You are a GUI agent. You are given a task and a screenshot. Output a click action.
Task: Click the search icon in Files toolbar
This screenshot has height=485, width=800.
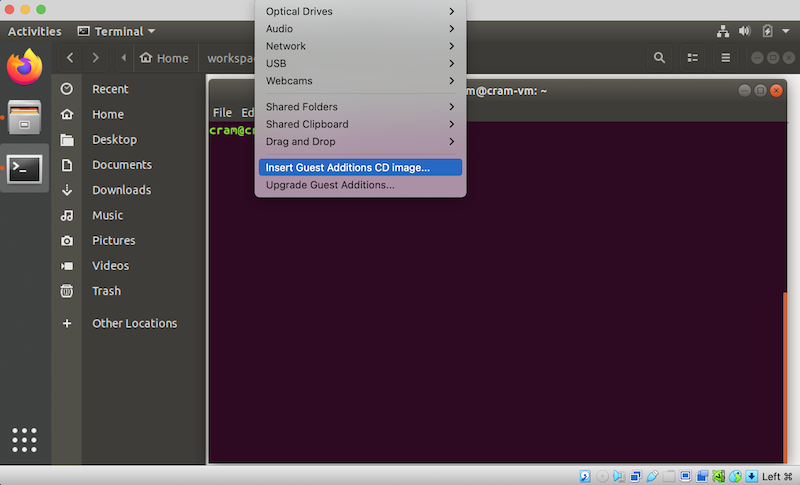659,58
